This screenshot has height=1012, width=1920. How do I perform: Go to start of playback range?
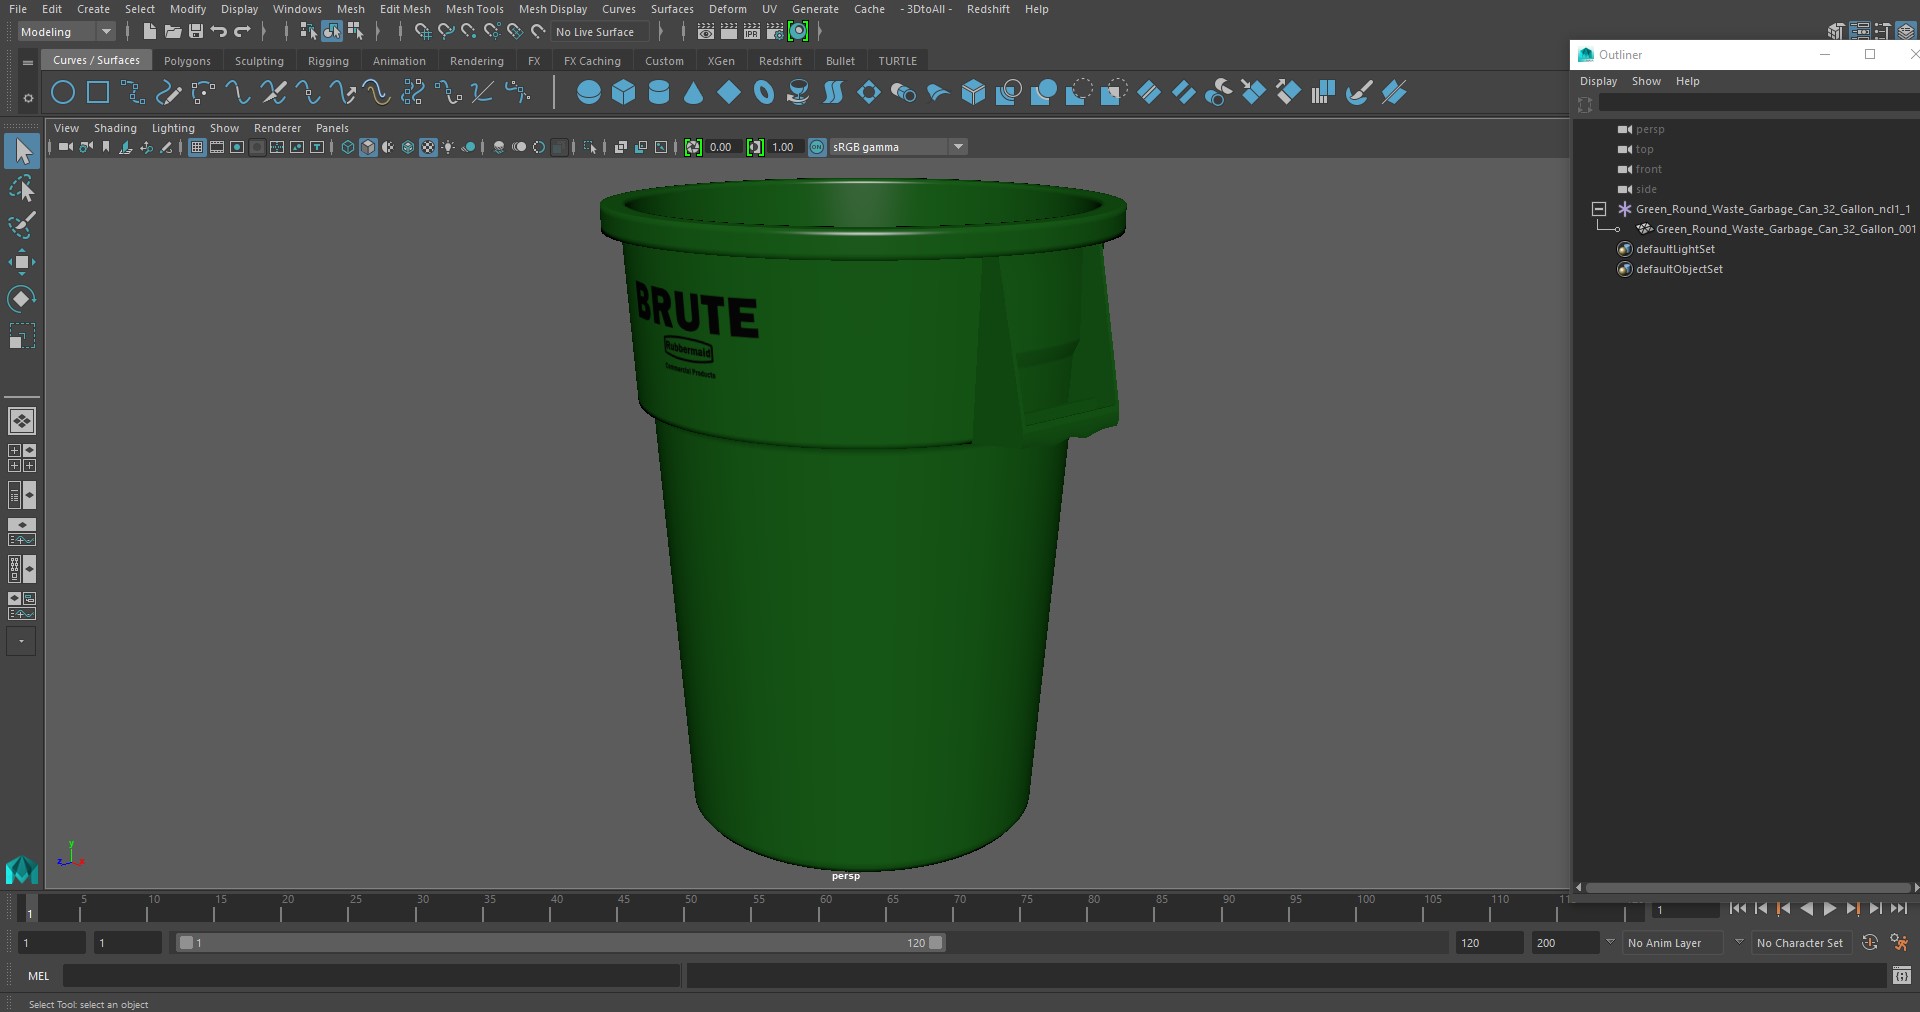1737,909
